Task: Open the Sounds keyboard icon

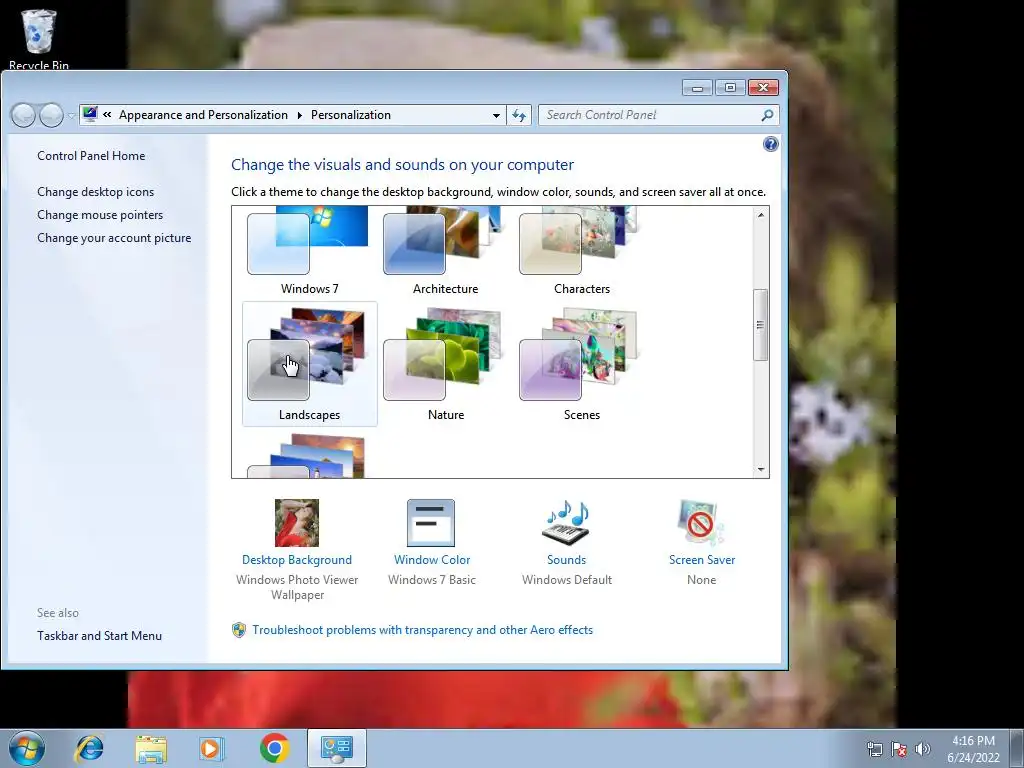Action: click(x=566, y=522)
